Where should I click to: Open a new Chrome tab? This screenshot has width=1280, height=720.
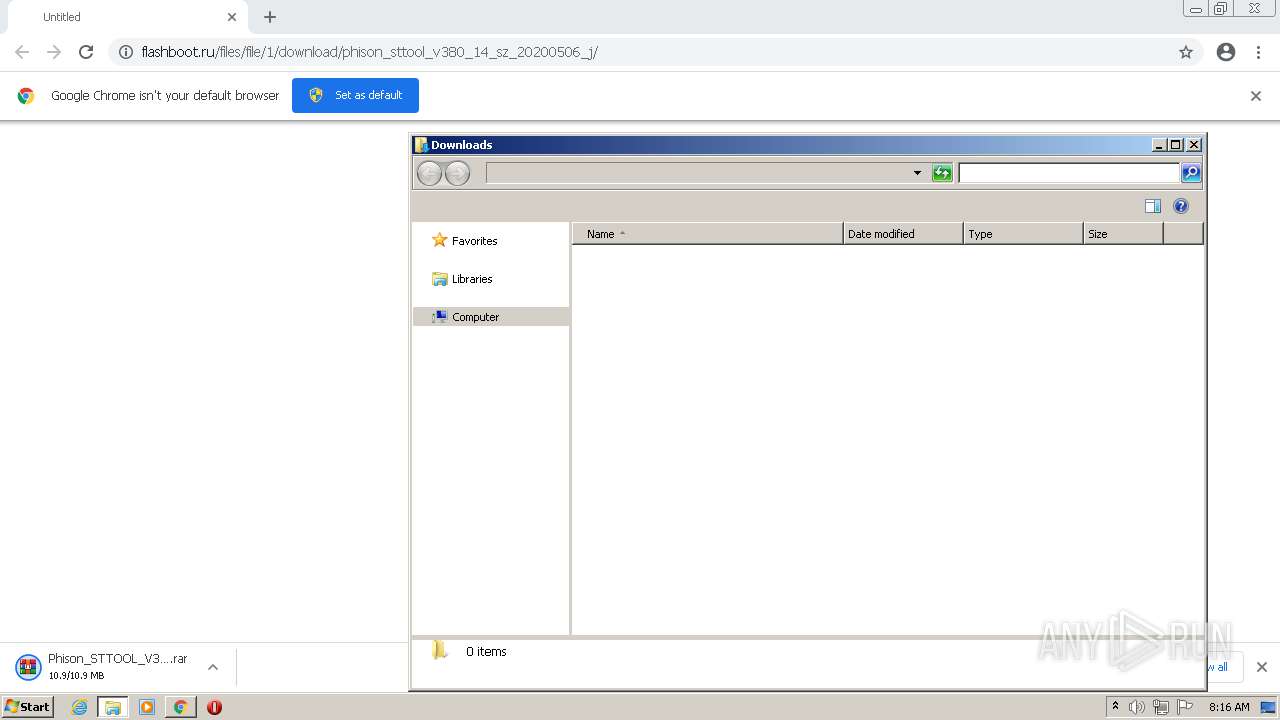pyautogui.click(x=270, y=17)
